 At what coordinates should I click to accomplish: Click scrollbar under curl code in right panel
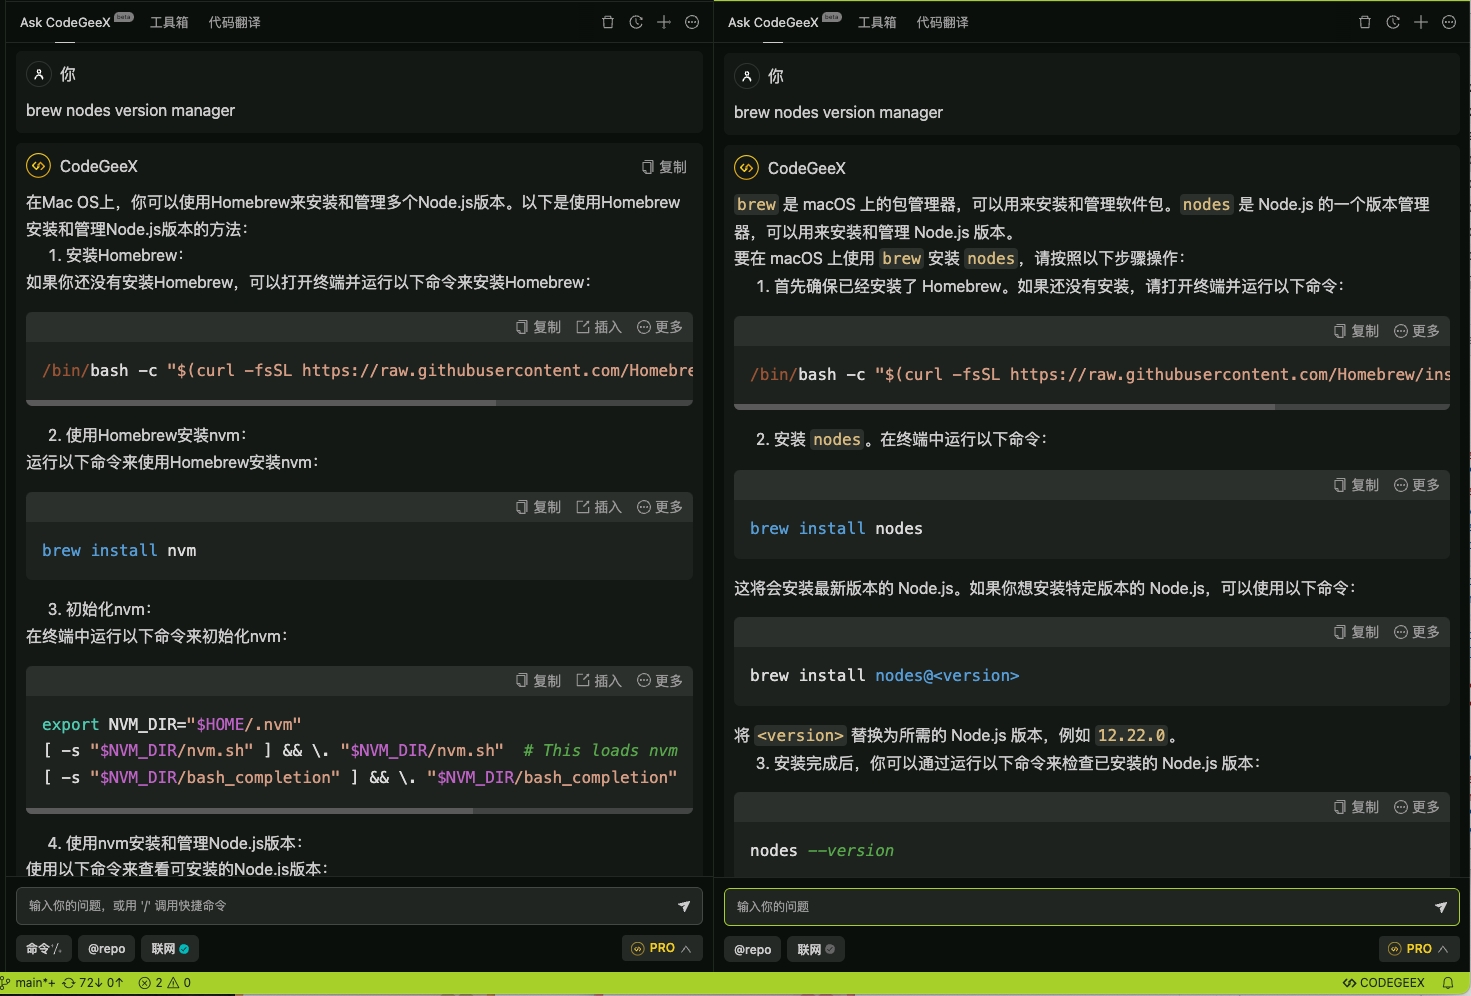click(x=1004, y=407)
